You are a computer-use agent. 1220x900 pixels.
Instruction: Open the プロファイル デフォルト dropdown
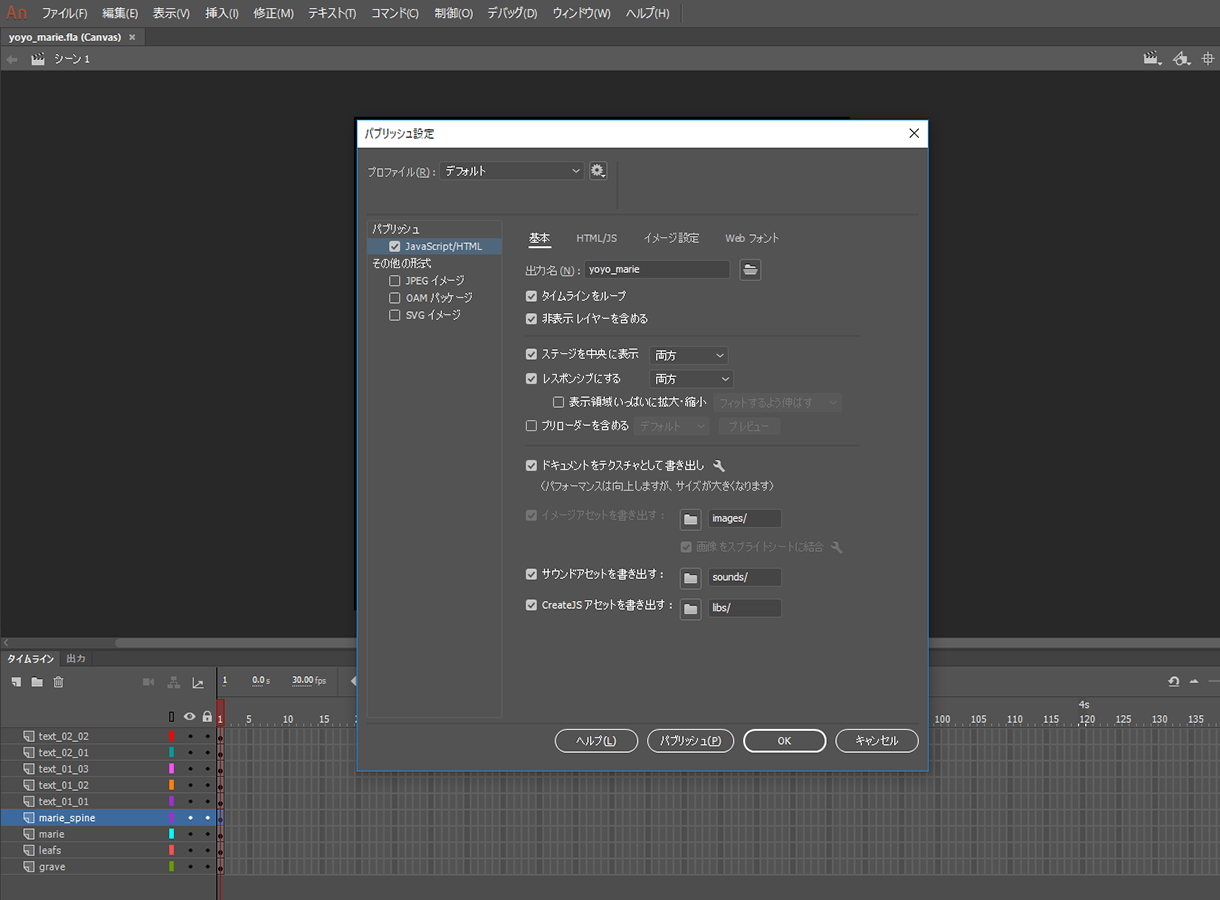pyautogui.click(x=512, y=171)
